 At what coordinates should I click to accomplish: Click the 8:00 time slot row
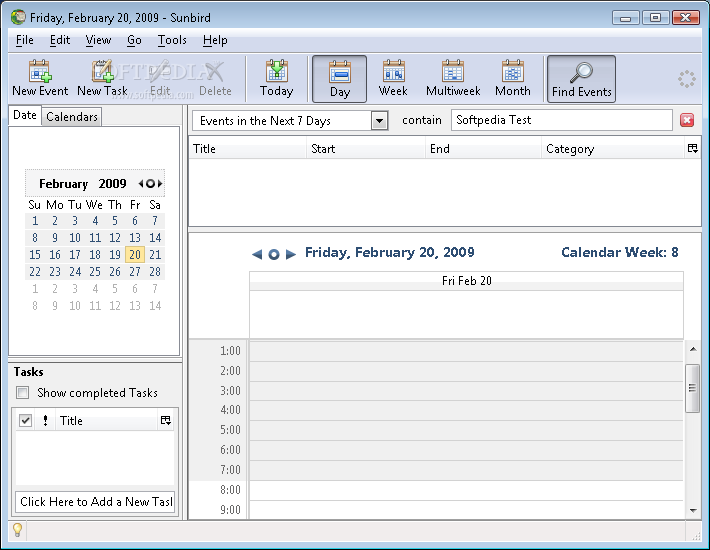(x=466, y=490)
